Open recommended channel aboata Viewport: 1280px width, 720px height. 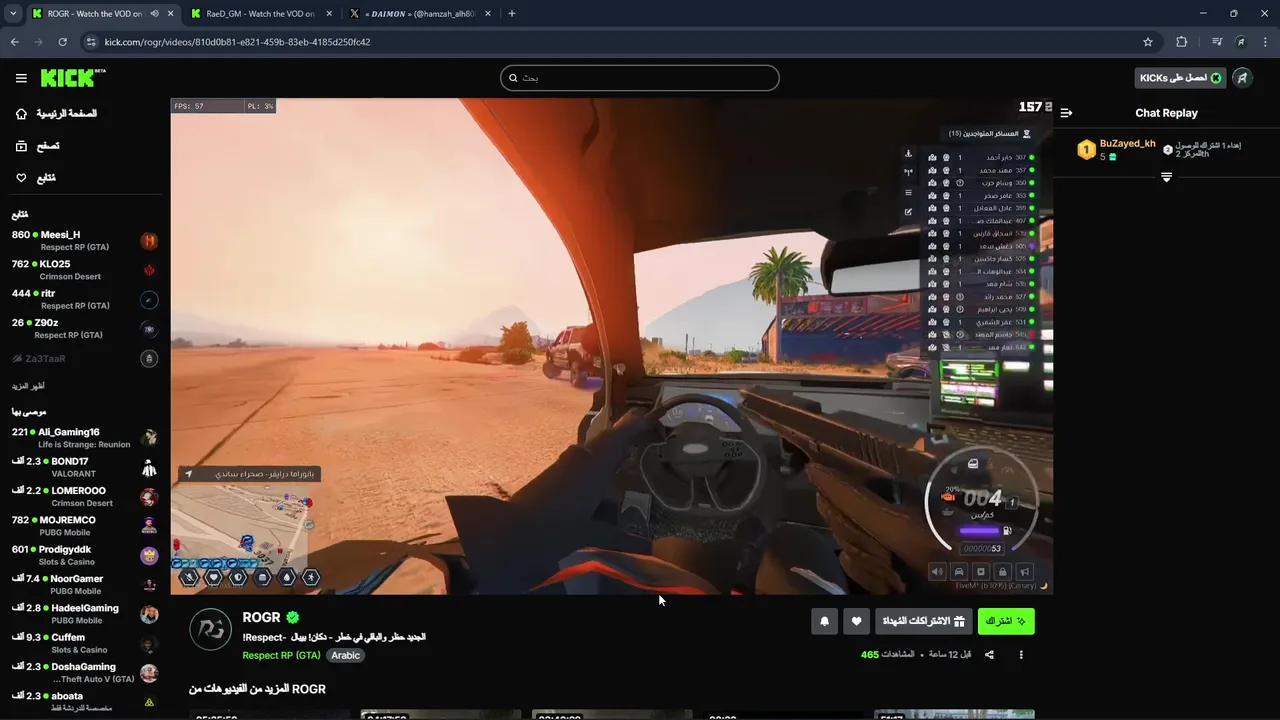coord(85,701)
